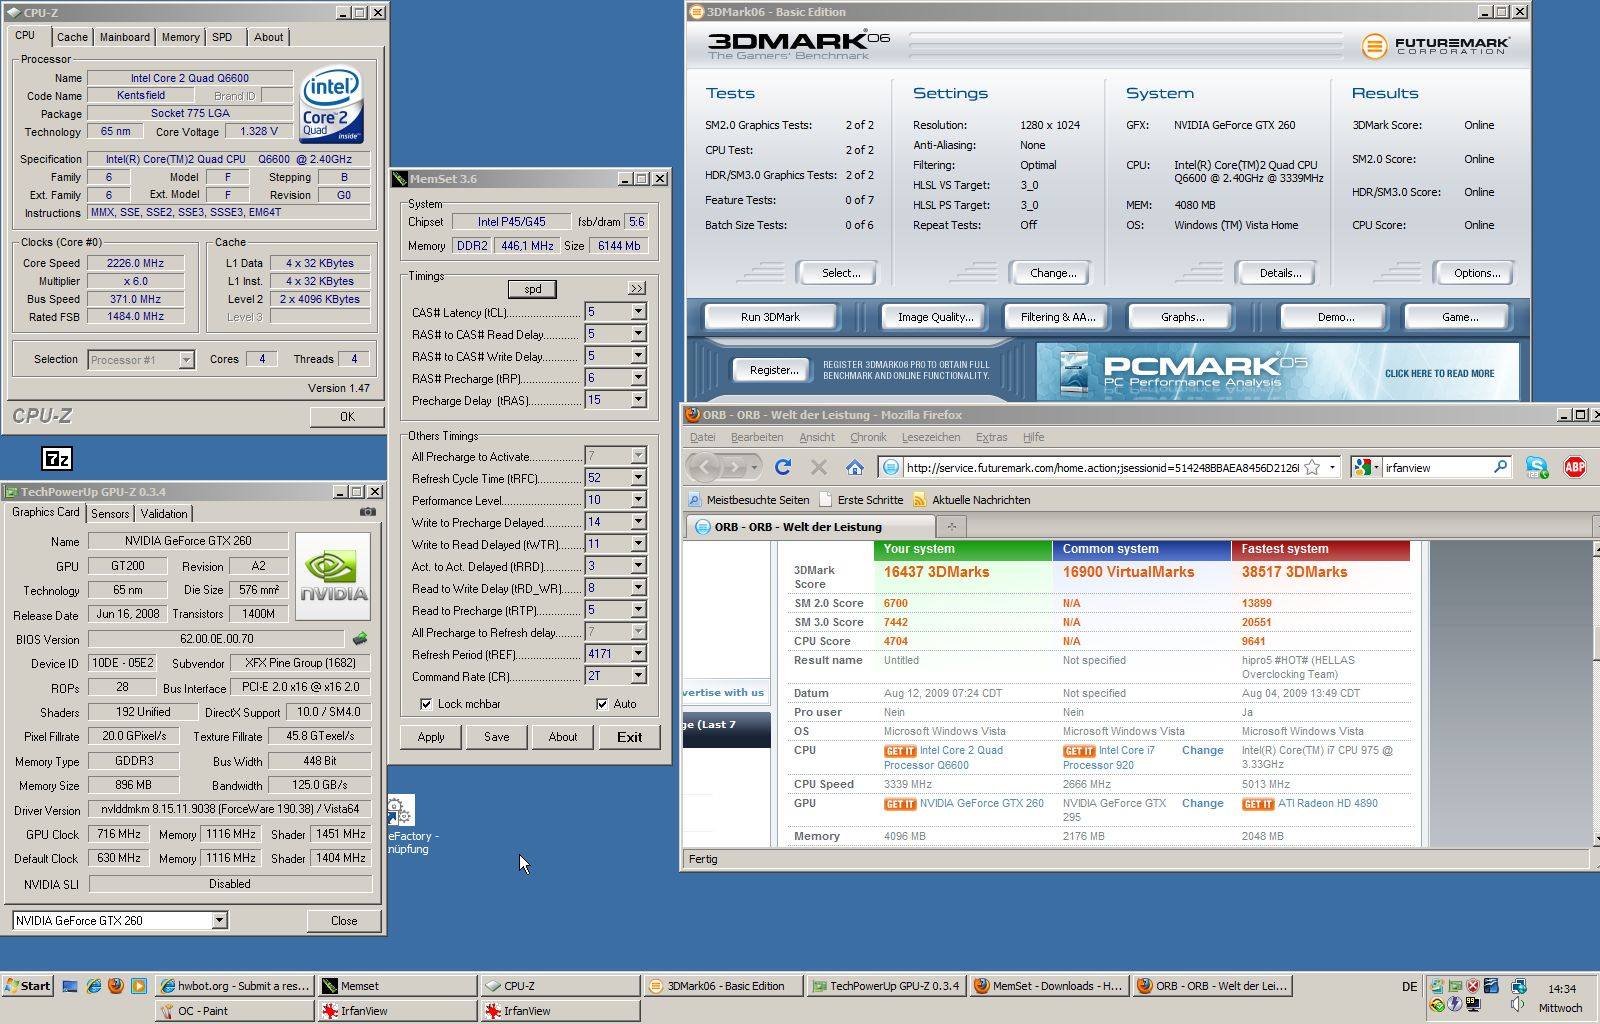
Task: Toggle the Lock mchbar checkbox in MemSet
Action: [x=426, y=704]
